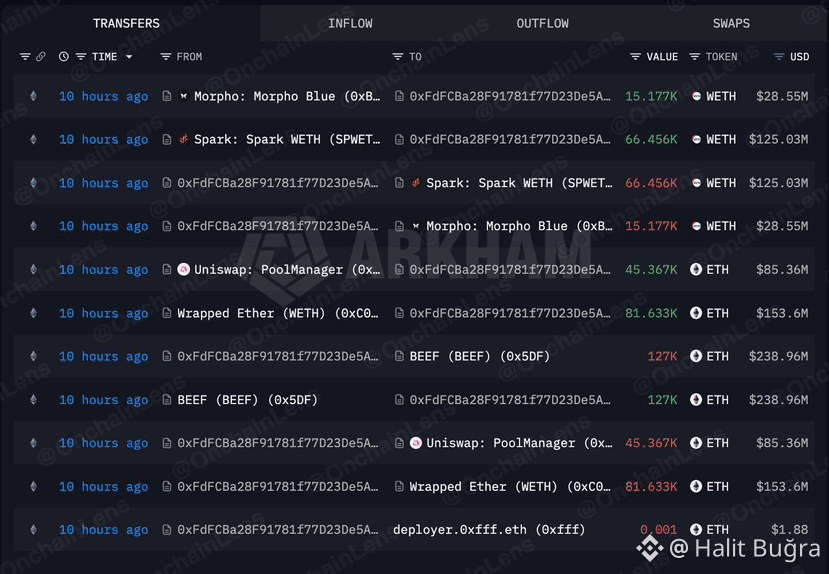The width and height of the screenshot is (829, 574).
Task: Open Uniswap PoolManager sender in green 45.367K row
Action: (287, 270)
